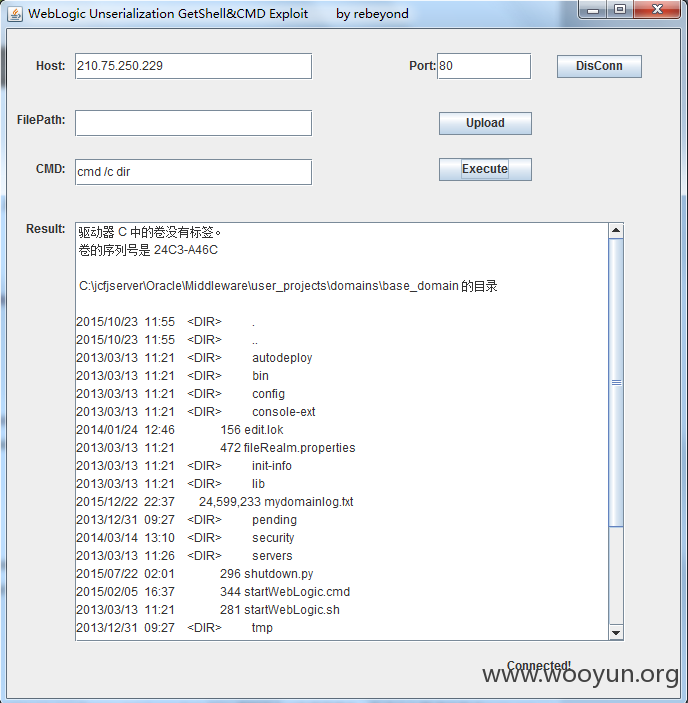Image resolution: width=688 pixels, height=703 pixels.
Task: Click the startWebLogic.sh file line
Action: [208, 610]
